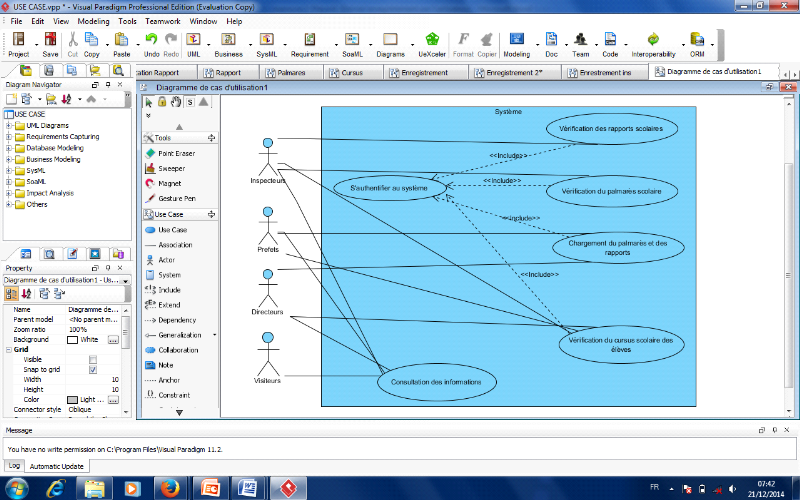Expand the Generalization tool dropdown arrow

tap(214, 335)
